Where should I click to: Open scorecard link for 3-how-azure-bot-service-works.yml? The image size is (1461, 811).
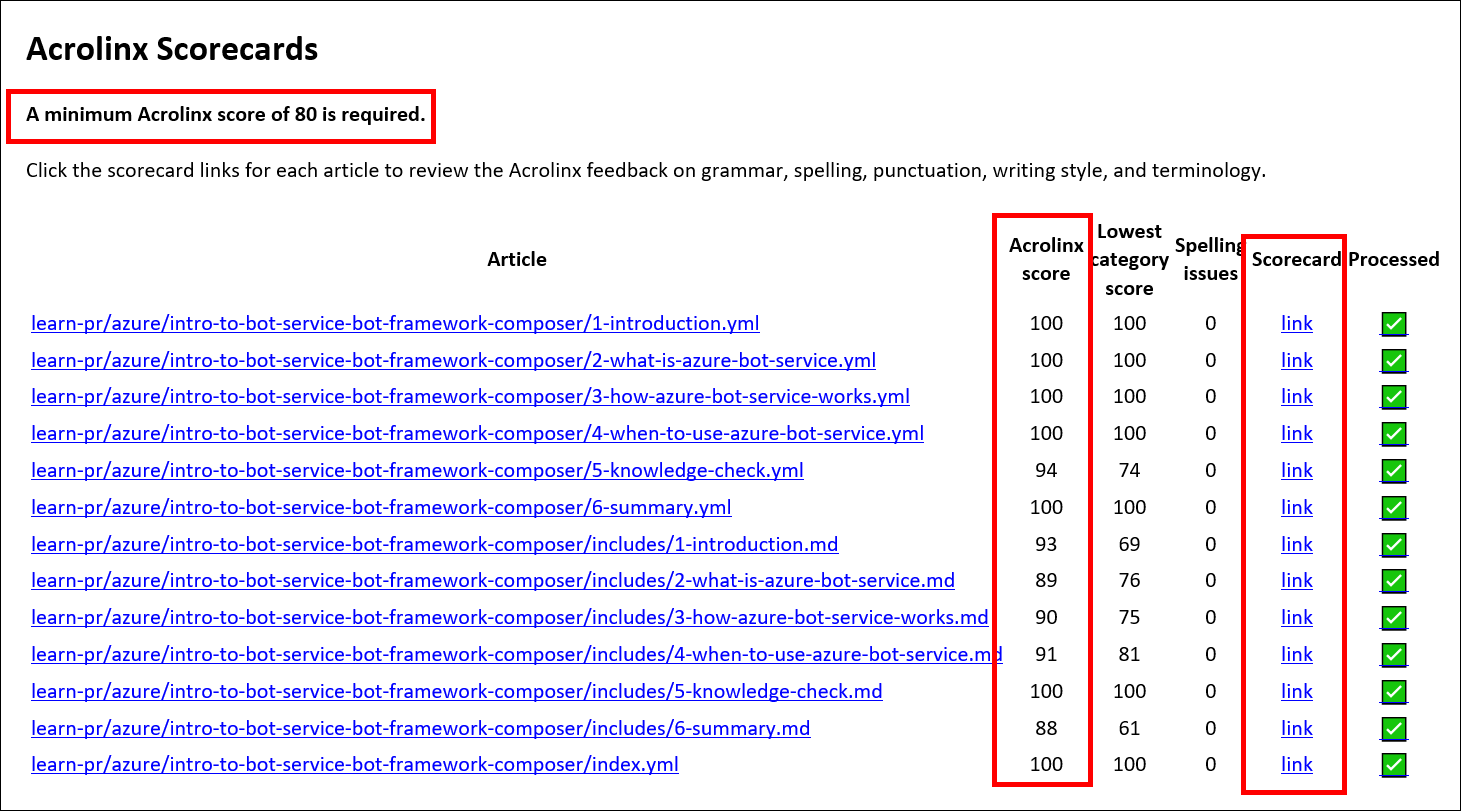(1297, 396)
